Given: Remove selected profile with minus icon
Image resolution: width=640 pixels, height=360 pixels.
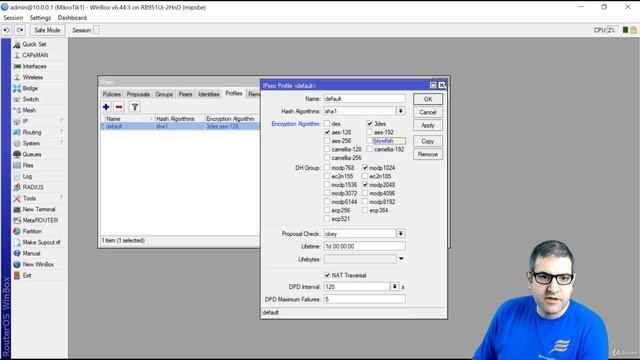Looking at the screenshot, I should coord(119,107).
